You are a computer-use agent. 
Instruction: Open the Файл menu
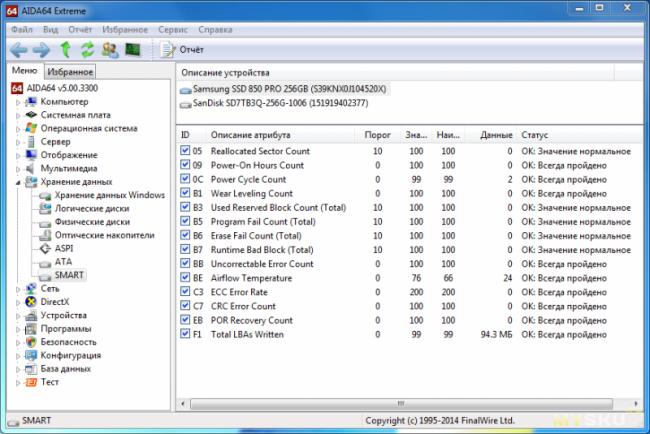[22, 30]
